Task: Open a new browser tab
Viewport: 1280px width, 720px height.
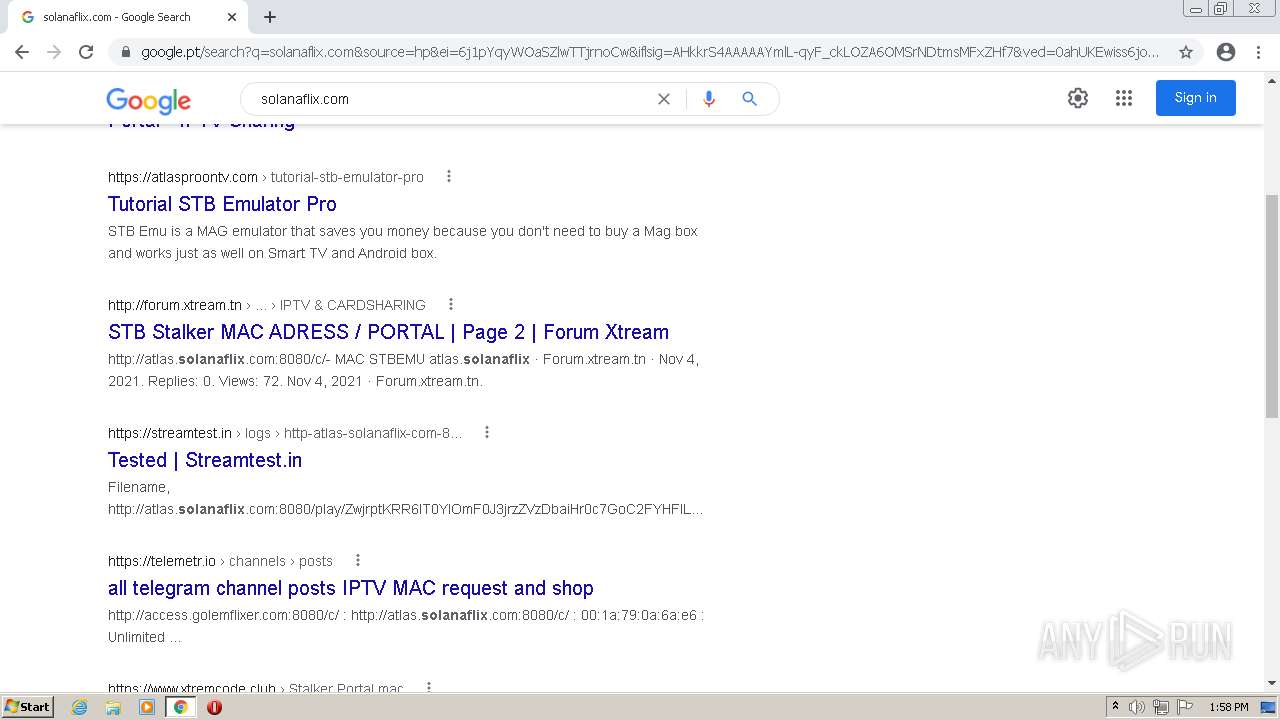Action: pyautogui.click(x=270, y=17)
